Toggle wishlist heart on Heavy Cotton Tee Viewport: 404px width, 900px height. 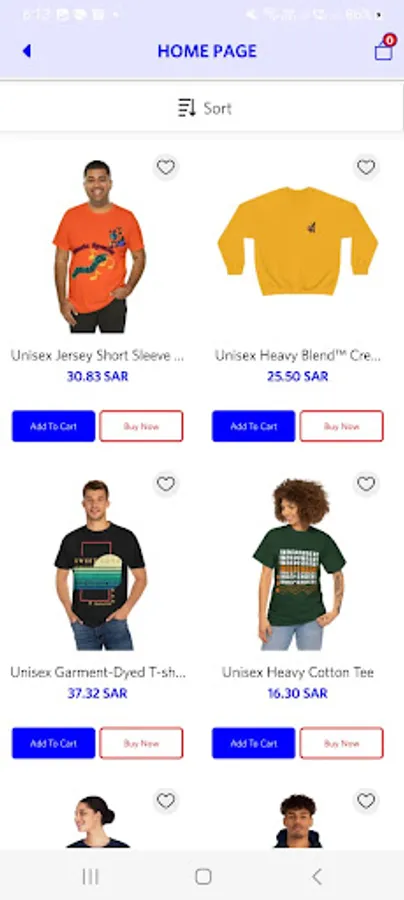(366, 484)
